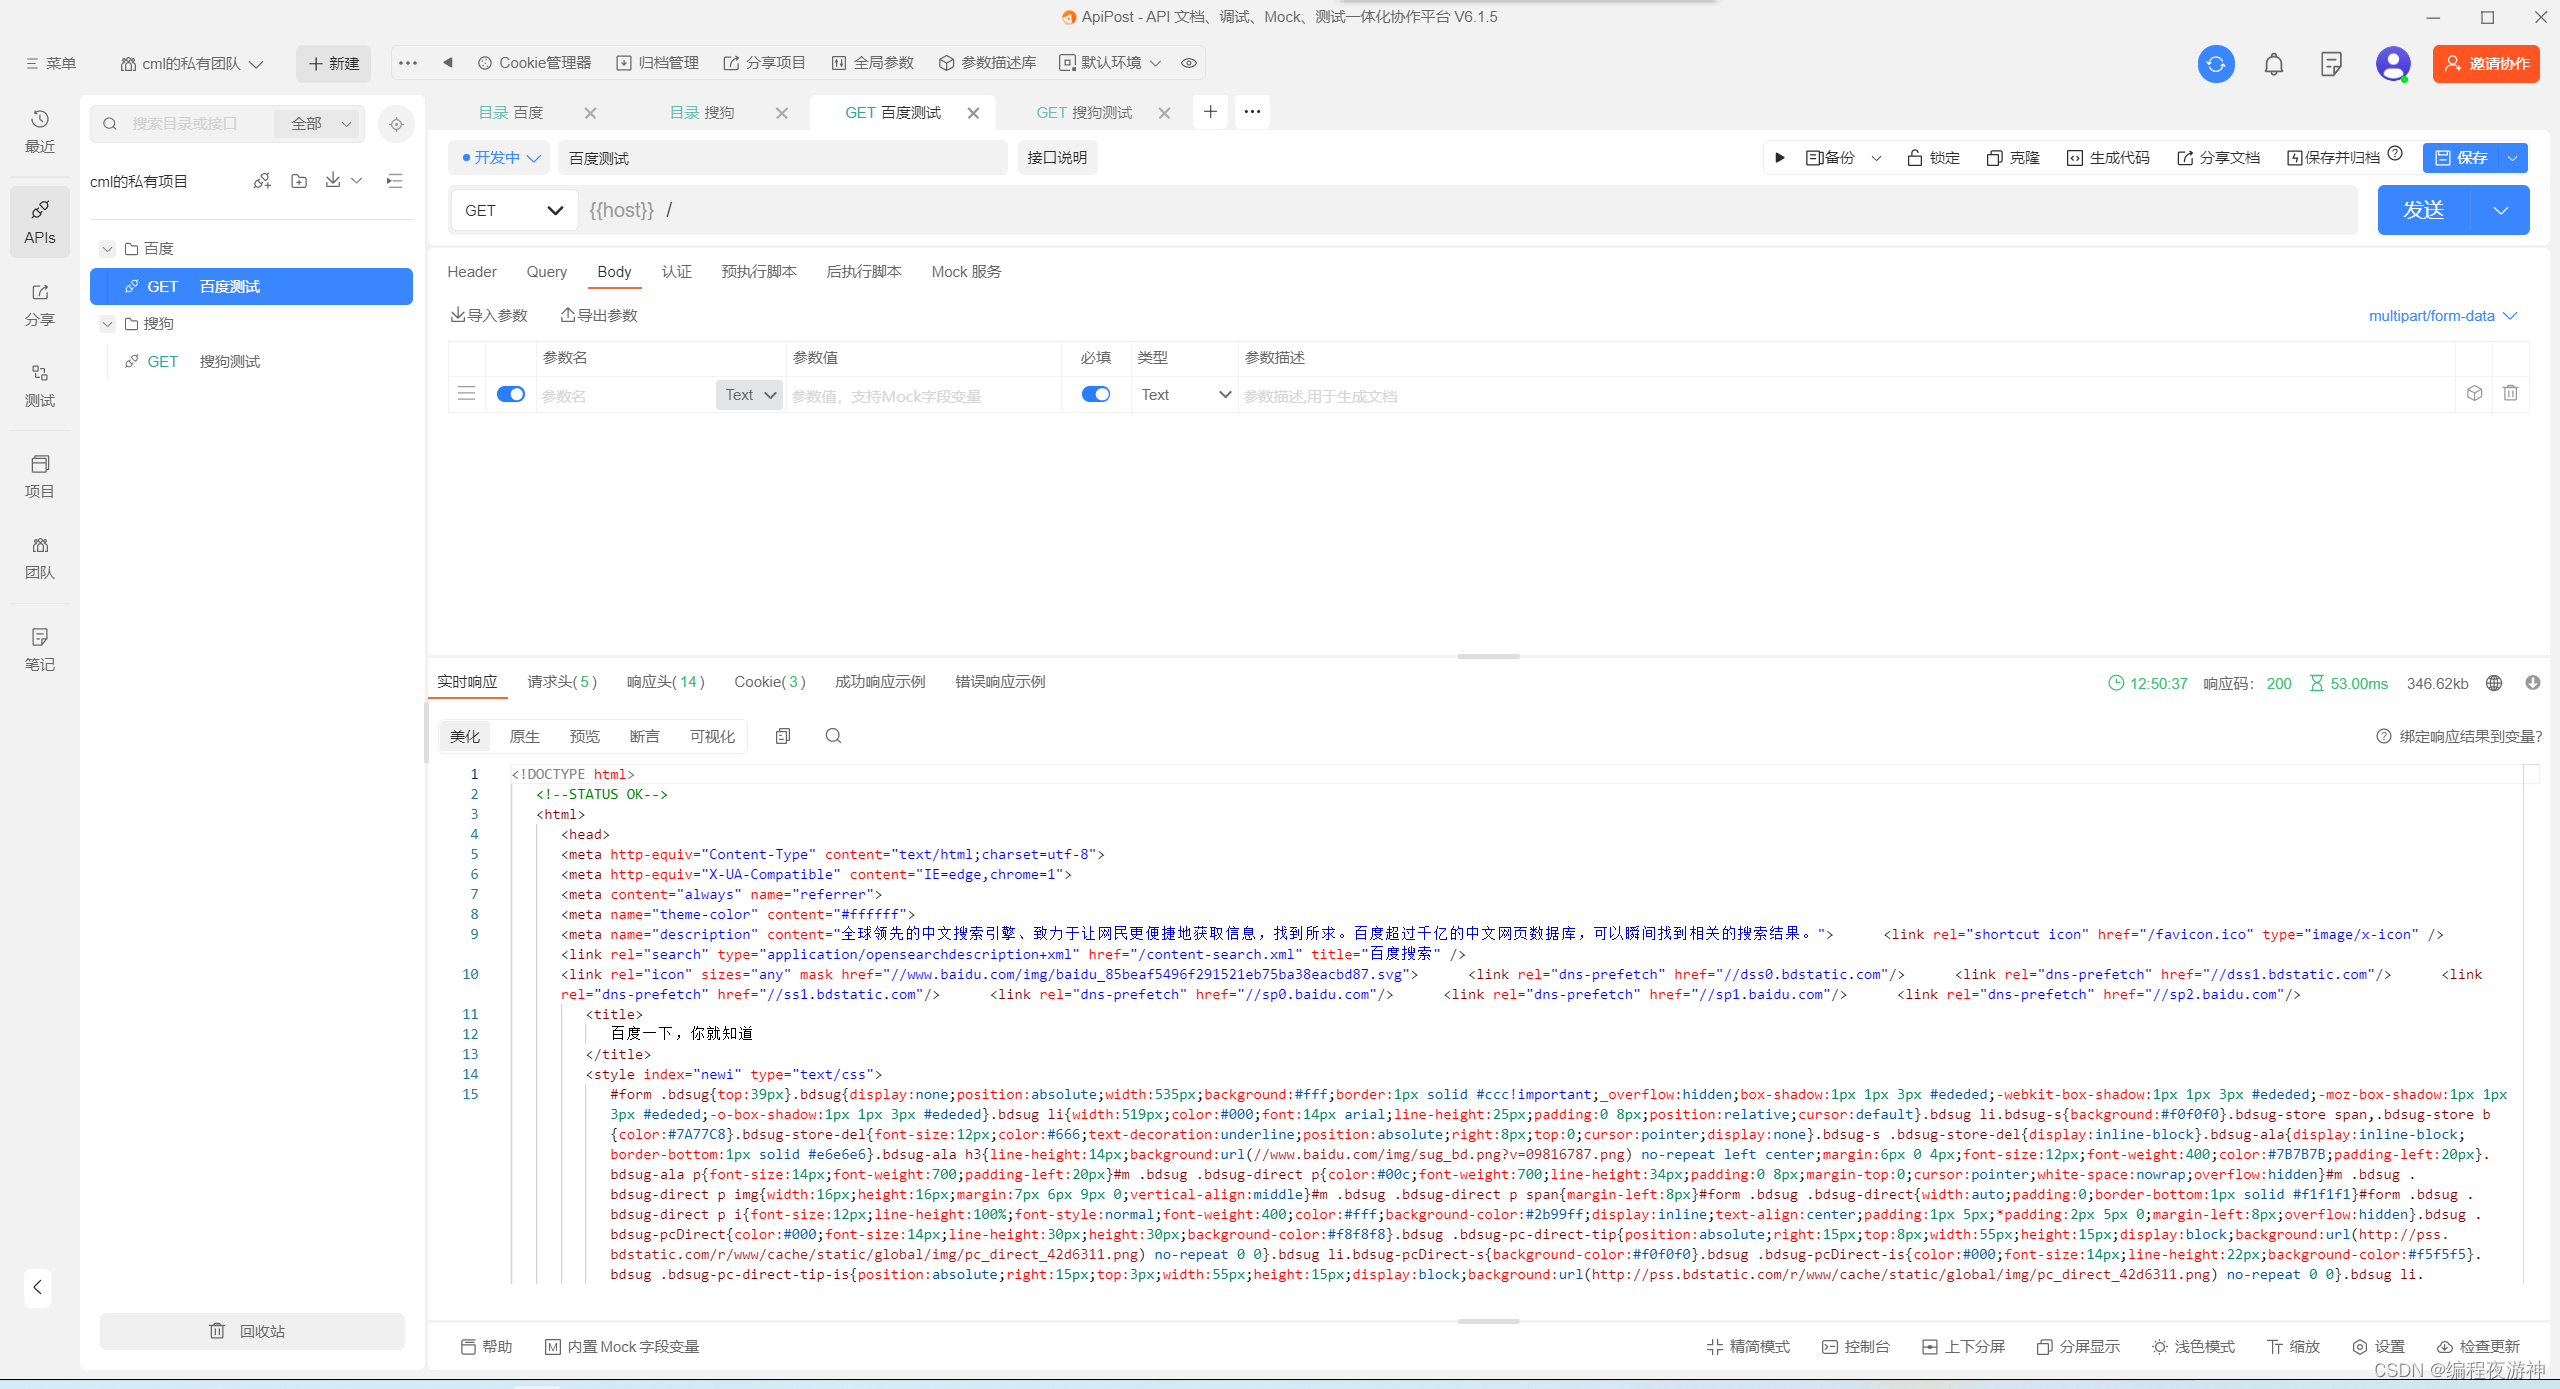Collapse the 百度 folder in tree

click(108, 249)
